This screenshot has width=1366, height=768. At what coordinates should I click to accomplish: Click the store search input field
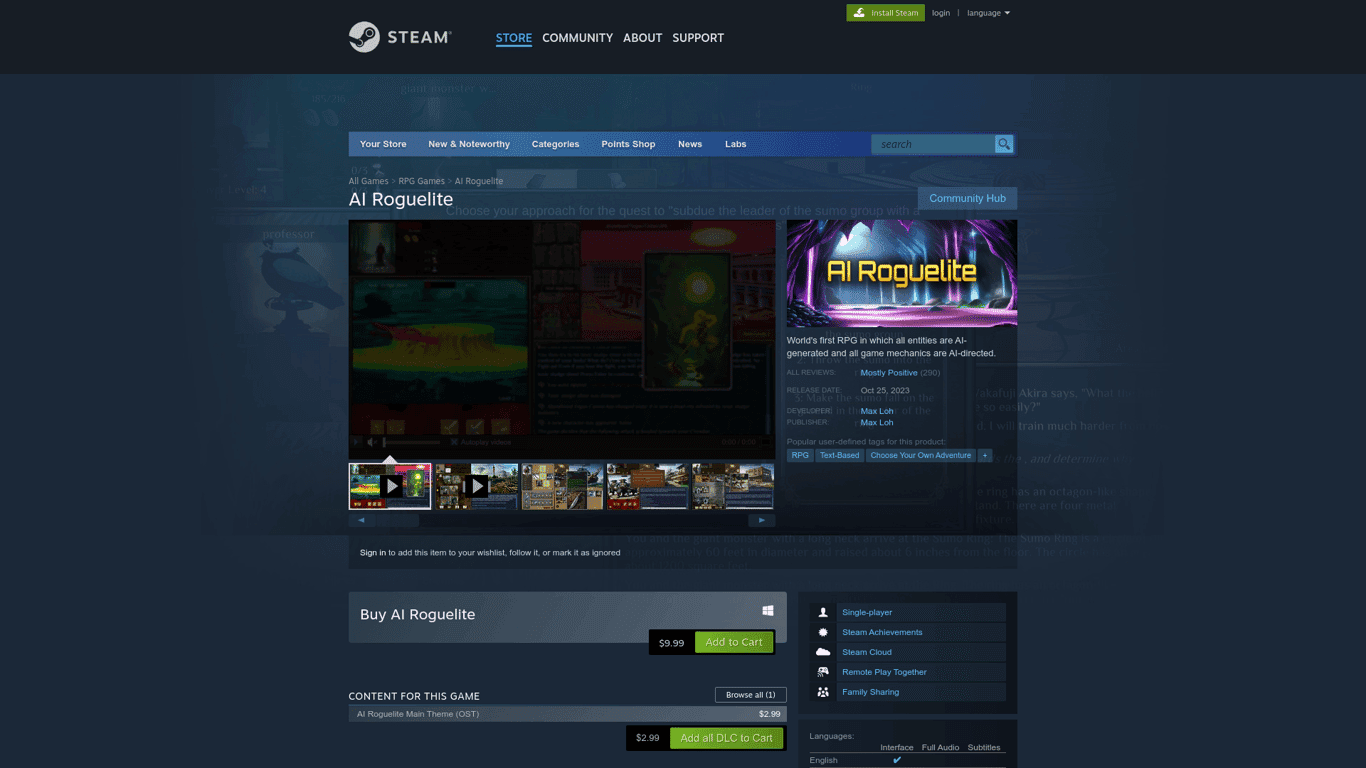(x=932, y=144)
